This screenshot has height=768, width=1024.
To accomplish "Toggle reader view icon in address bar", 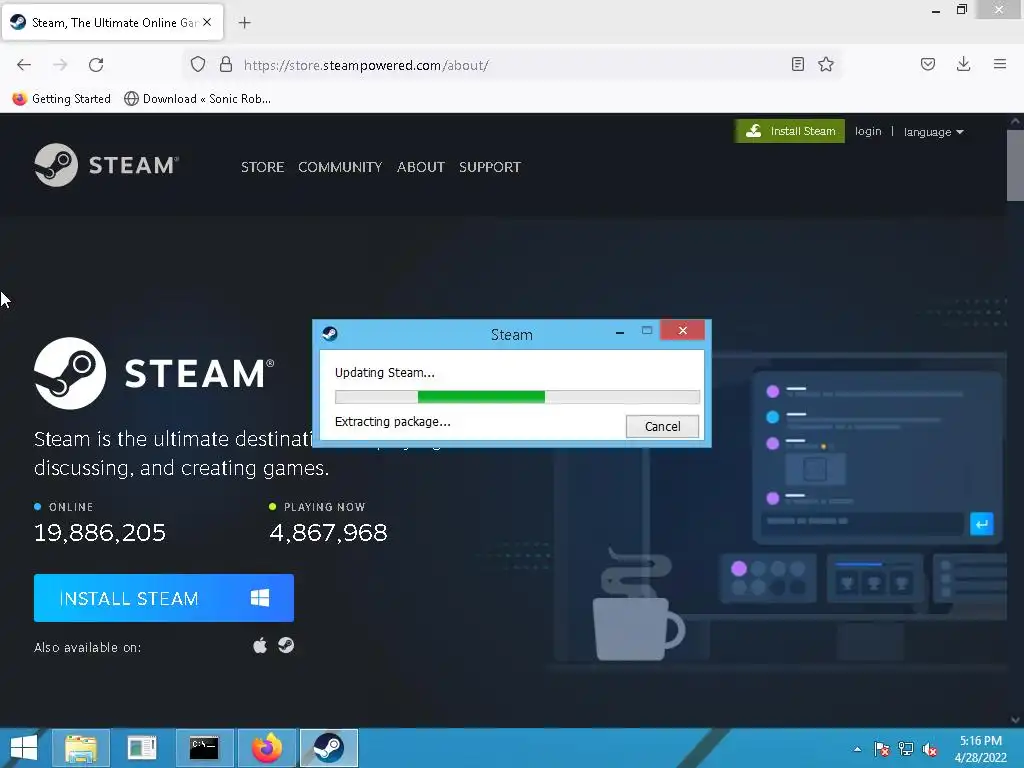I will click(x=797, y=64).
